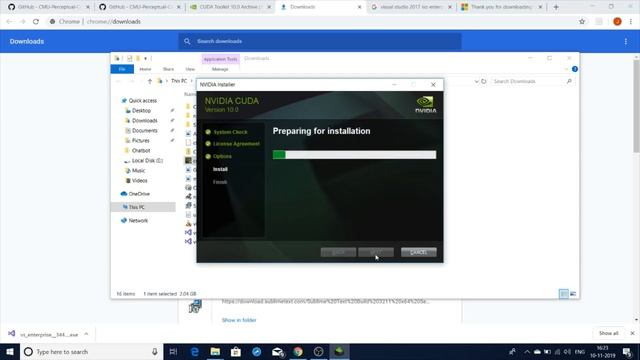640x360 pixels.
Task: Open Music in Explorer navigation pane
Action: [x=138, y=171]
